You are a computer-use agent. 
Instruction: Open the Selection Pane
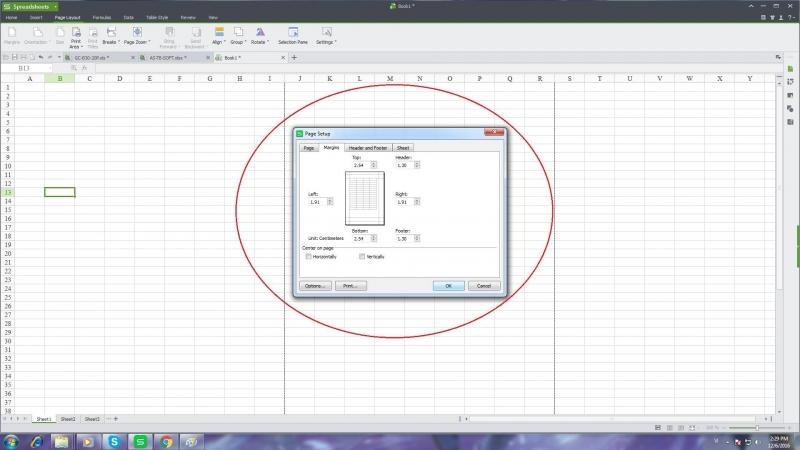pyautogui.click(x=293, y=33)
